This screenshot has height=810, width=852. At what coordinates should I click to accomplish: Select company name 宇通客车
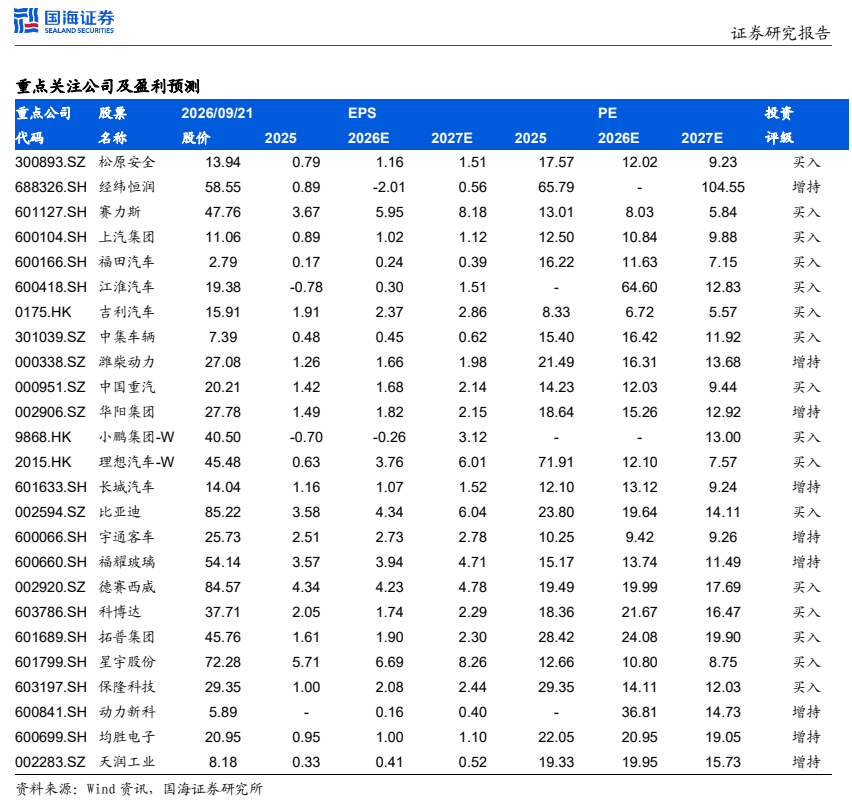[x=127, y=537]
